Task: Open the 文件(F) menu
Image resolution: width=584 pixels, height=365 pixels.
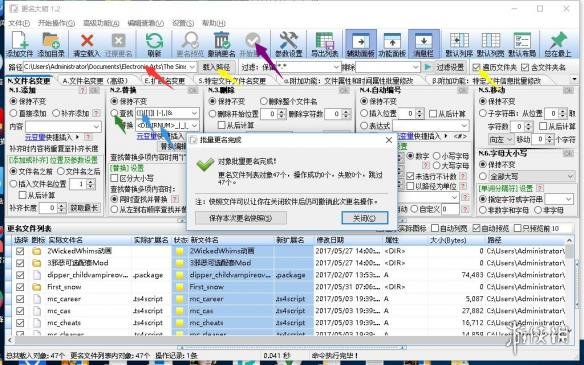Action: (x=19, y=23)
